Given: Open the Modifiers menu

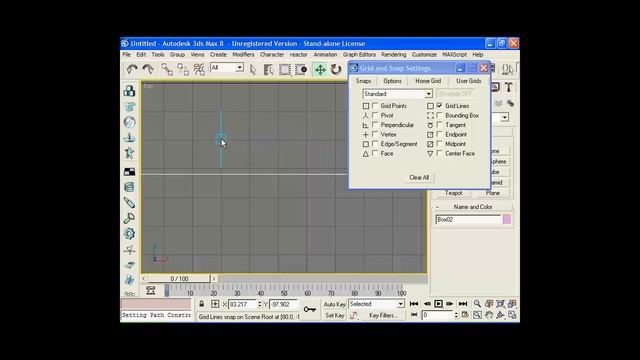Looking at the screenshot, I should click(x=243, y=54).
